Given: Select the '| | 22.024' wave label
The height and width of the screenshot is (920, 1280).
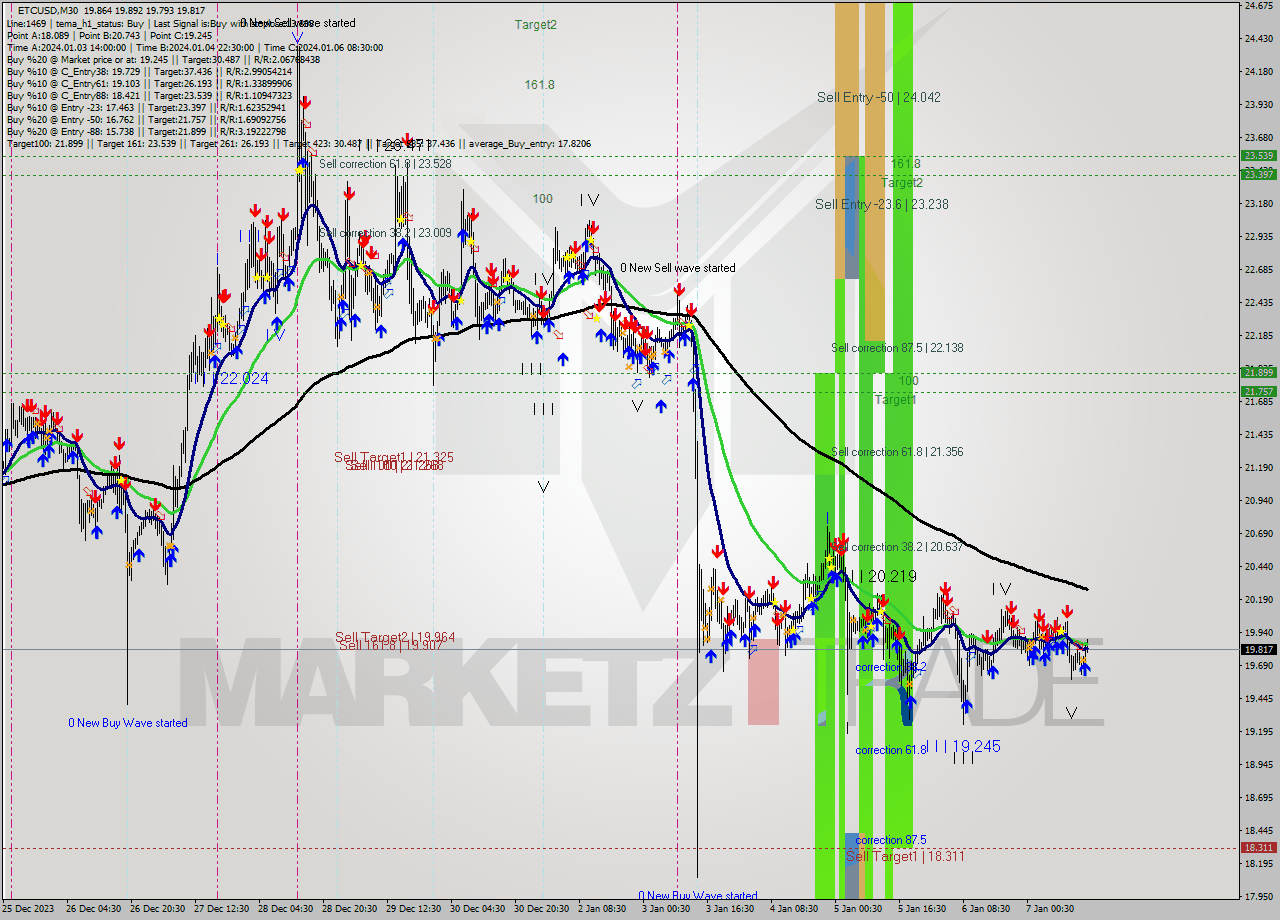Looking at the screenshot, I should 235,378.
